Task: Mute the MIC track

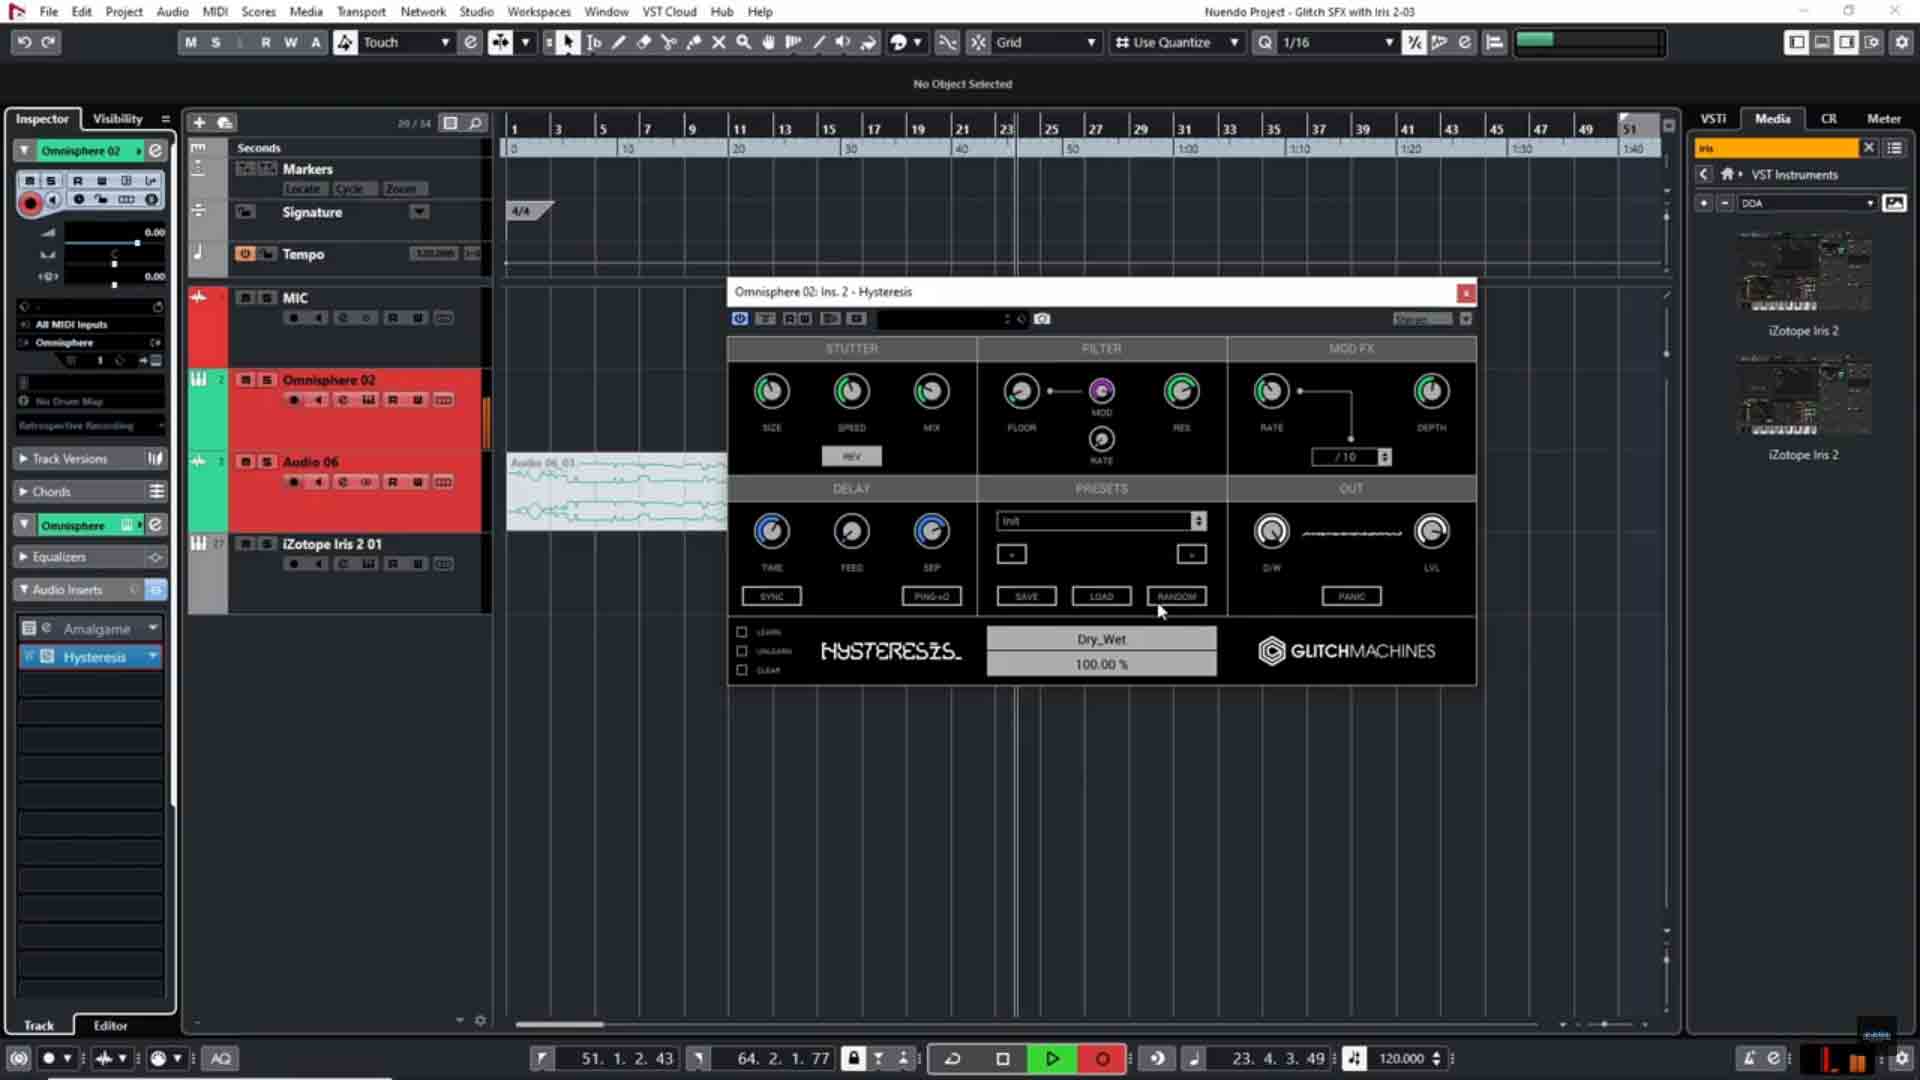Action: [245, 298]
